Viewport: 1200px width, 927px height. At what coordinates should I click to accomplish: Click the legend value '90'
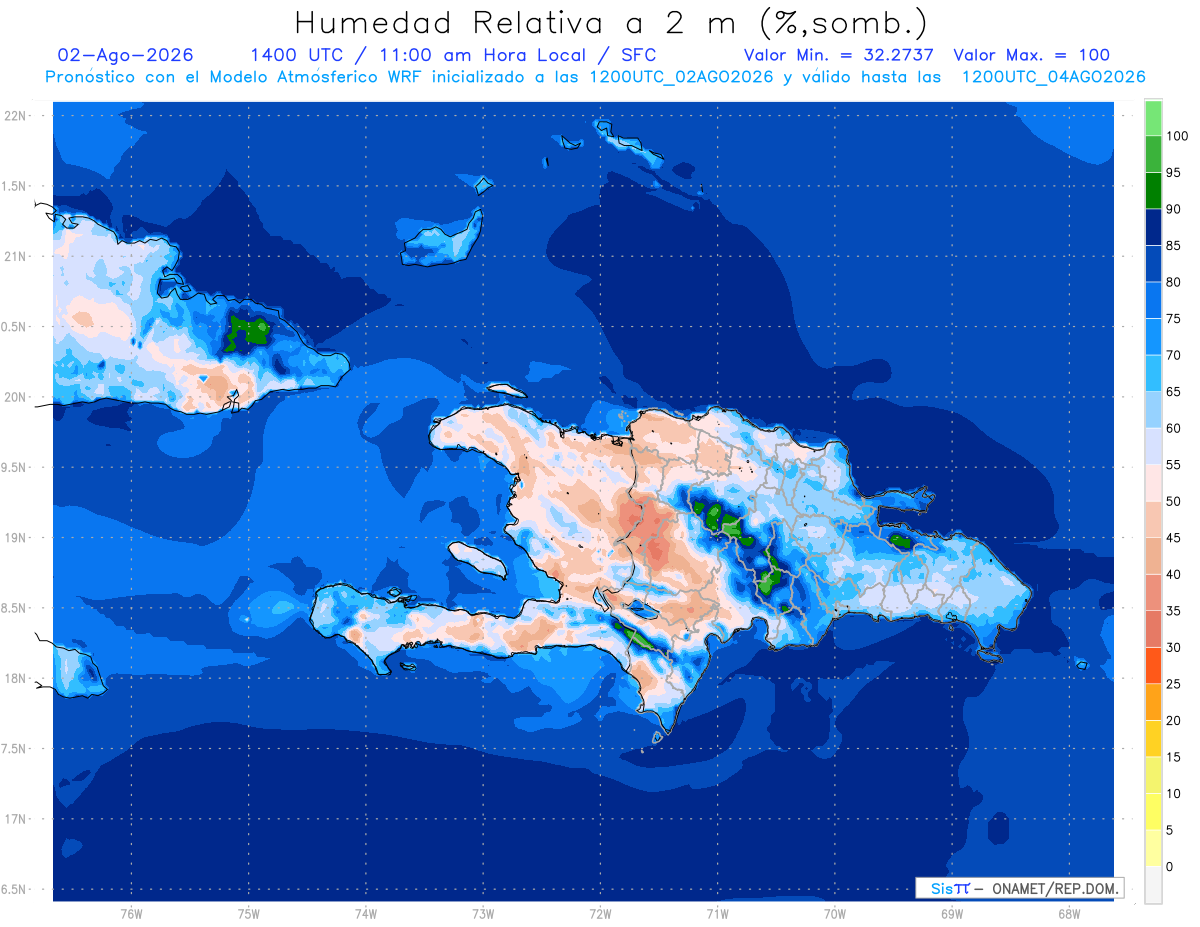coord(1173,209)
